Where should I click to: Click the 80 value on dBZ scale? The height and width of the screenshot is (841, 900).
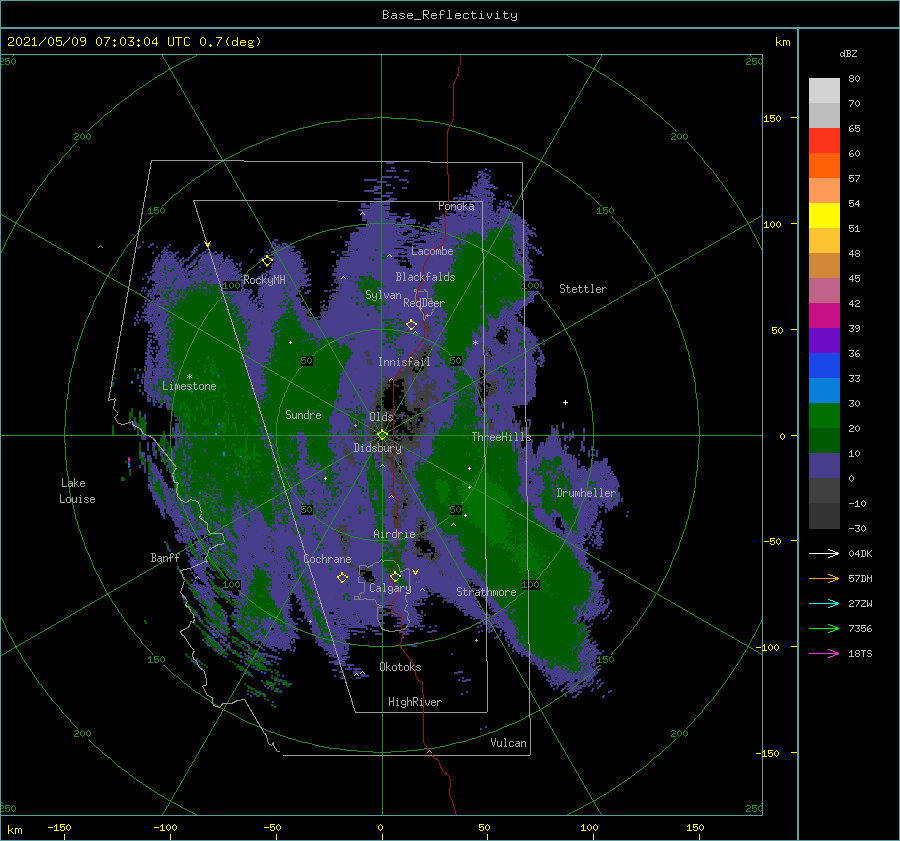point(855,79)
